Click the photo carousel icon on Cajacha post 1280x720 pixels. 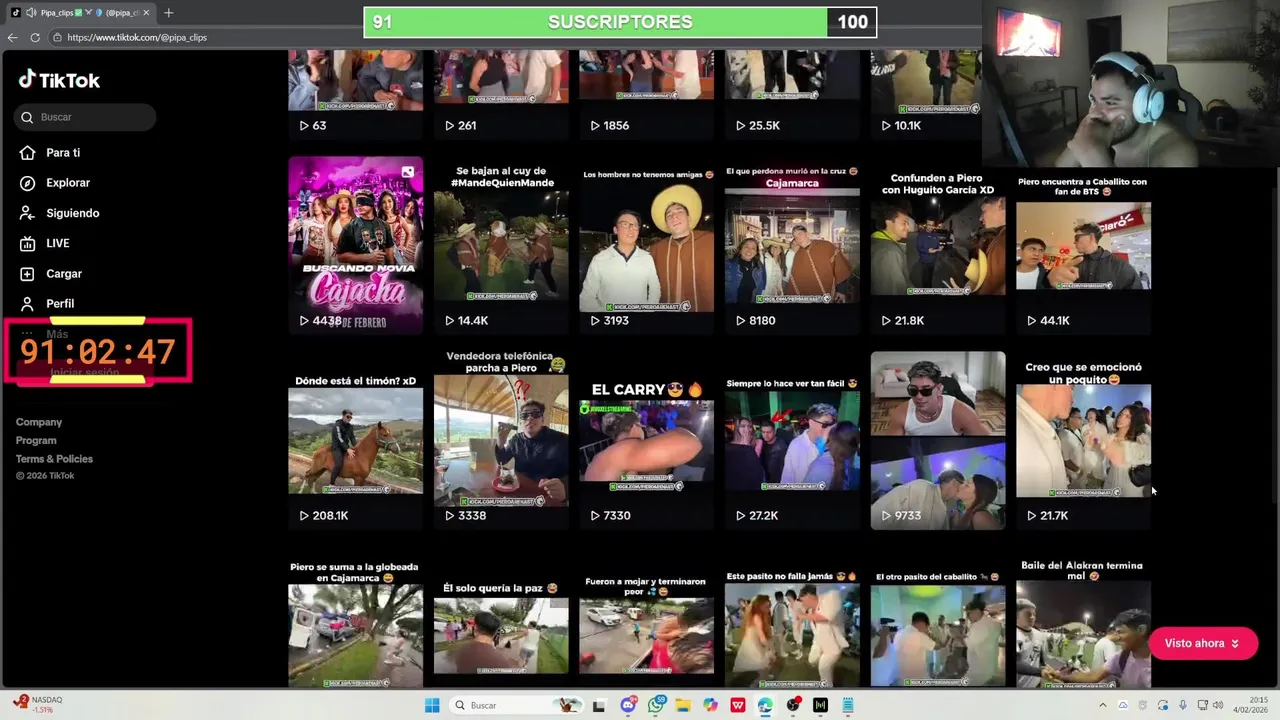click(408, 172)
